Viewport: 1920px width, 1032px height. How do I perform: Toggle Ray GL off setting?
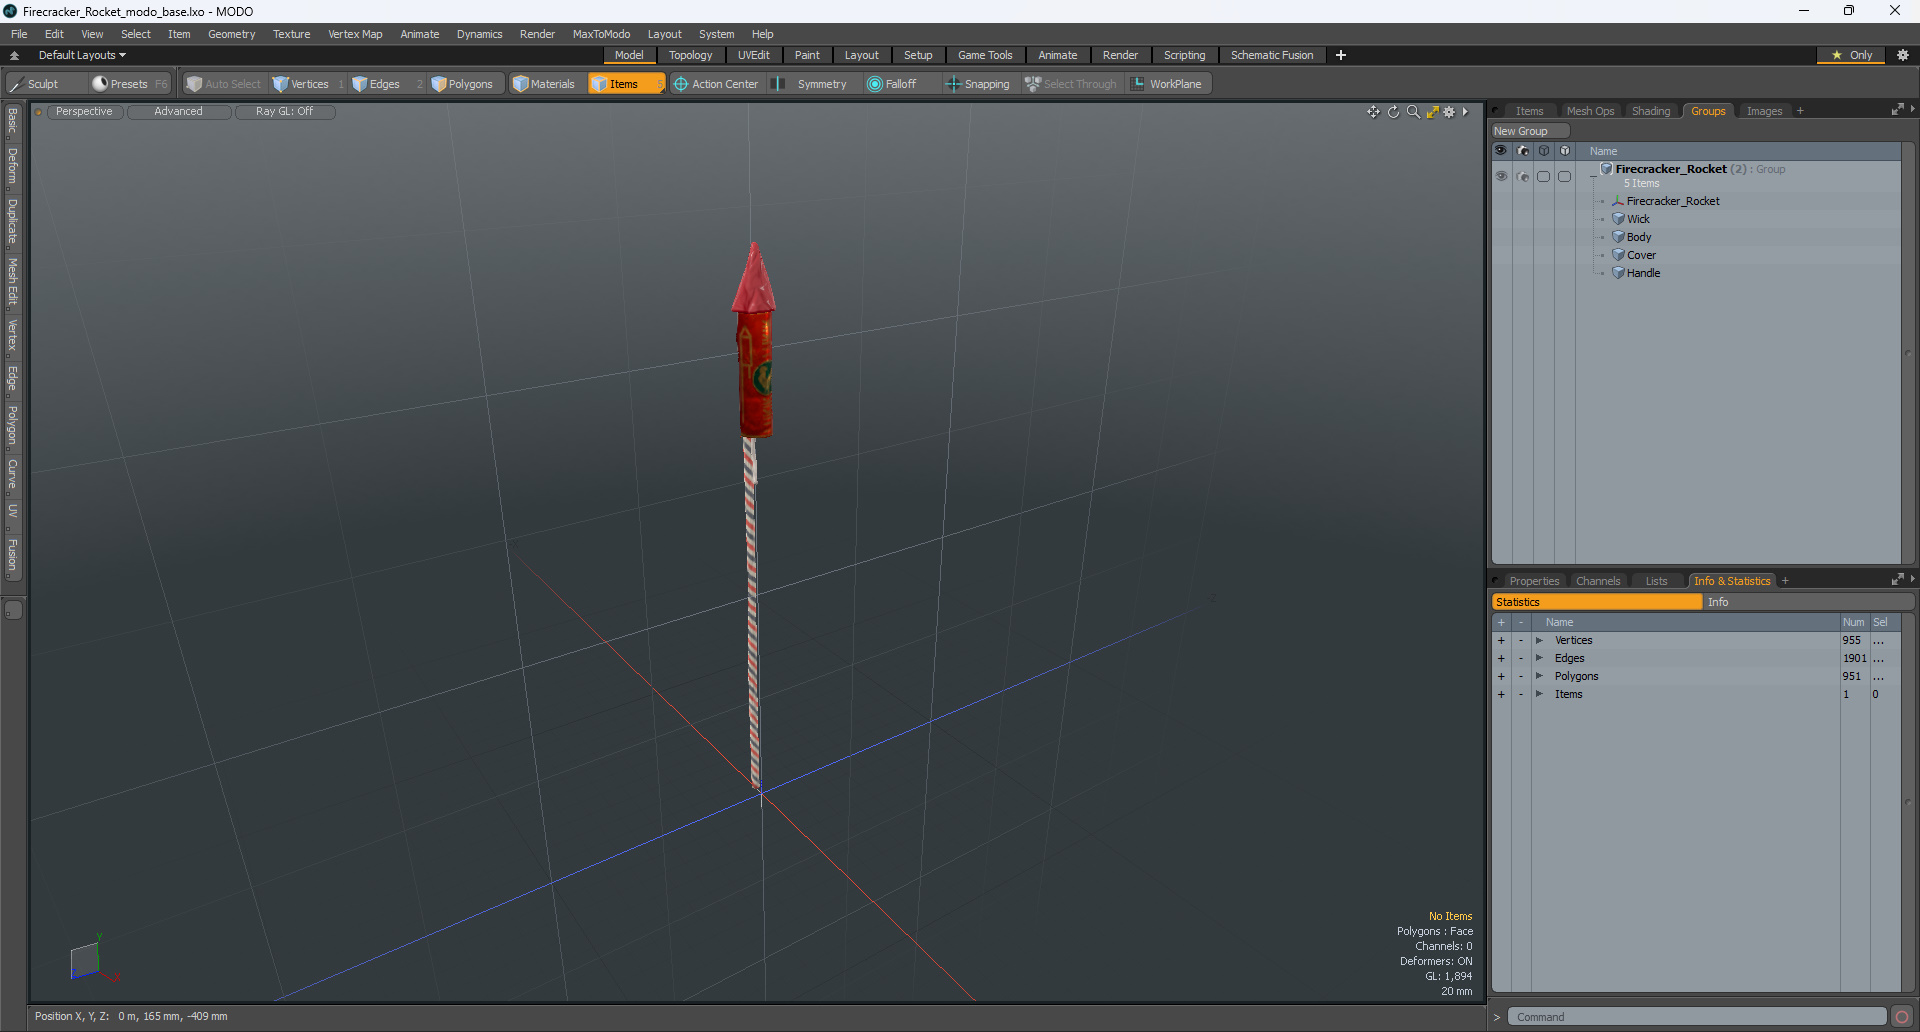coord(284,112)
